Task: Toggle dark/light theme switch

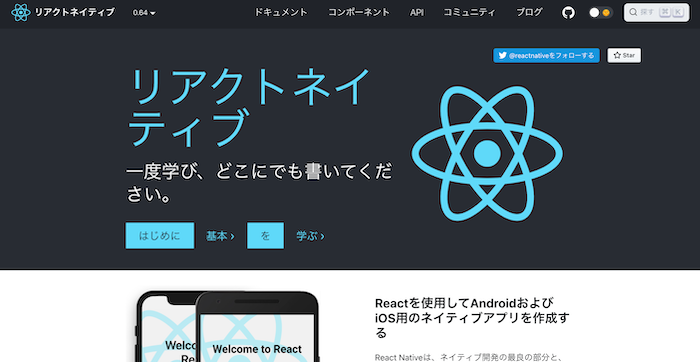Action: [x=600, y=12]
